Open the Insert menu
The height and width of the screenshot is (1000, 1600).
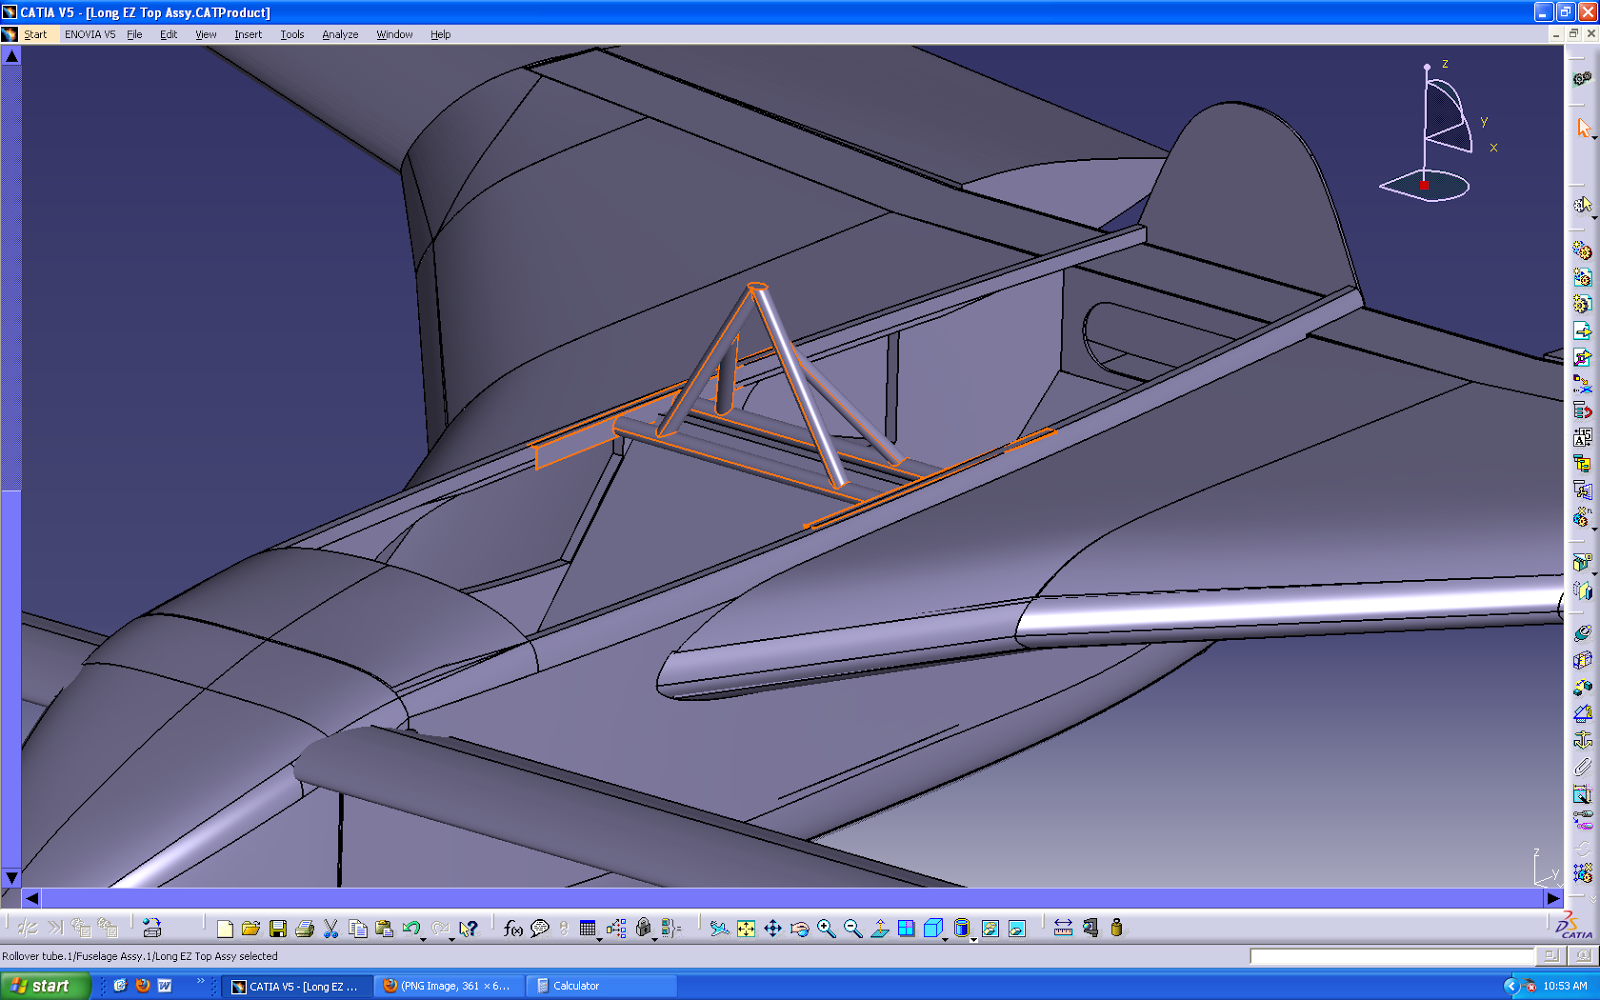pos(247,33)
